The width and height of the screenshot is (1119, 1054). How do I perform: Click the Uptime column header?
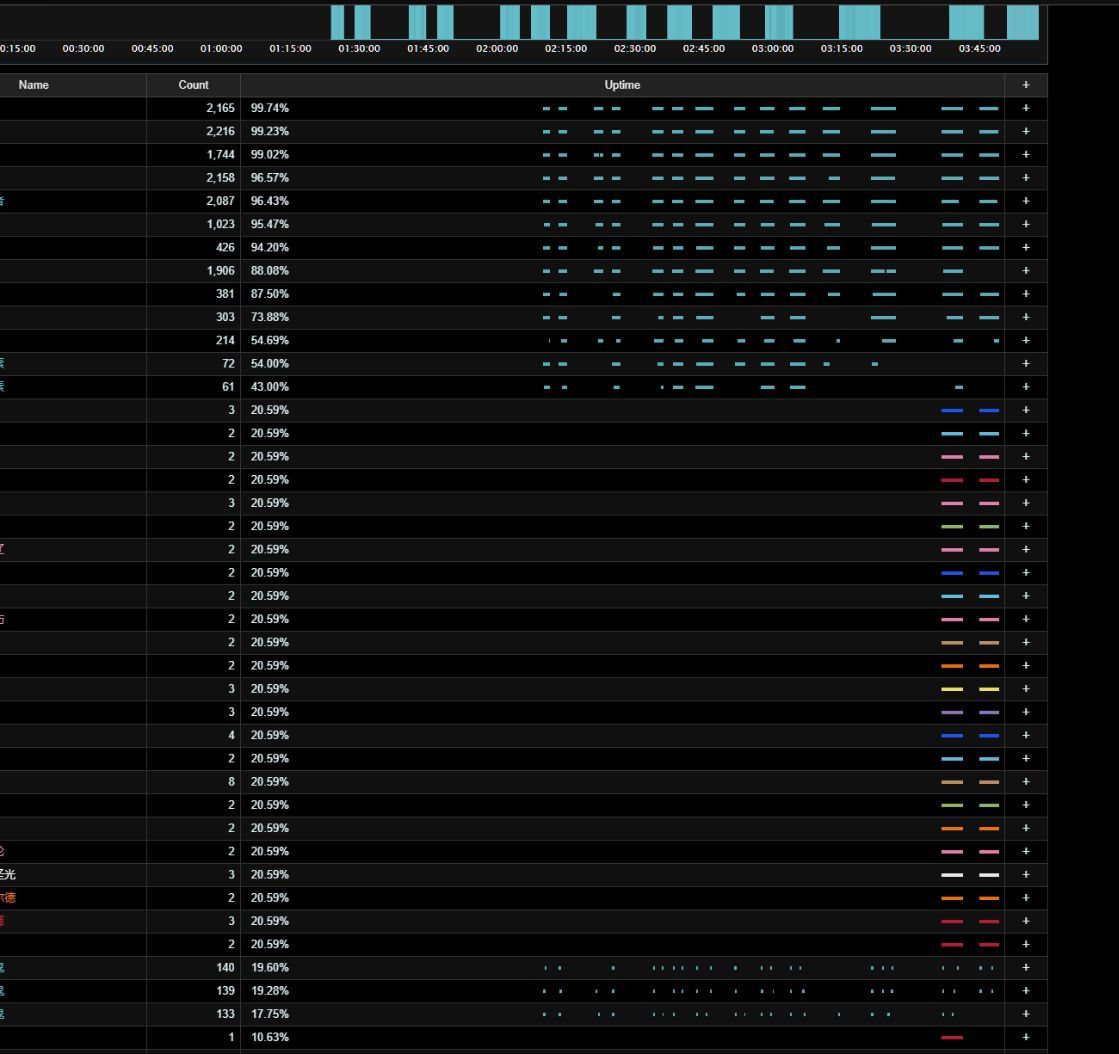click(622, 85)
